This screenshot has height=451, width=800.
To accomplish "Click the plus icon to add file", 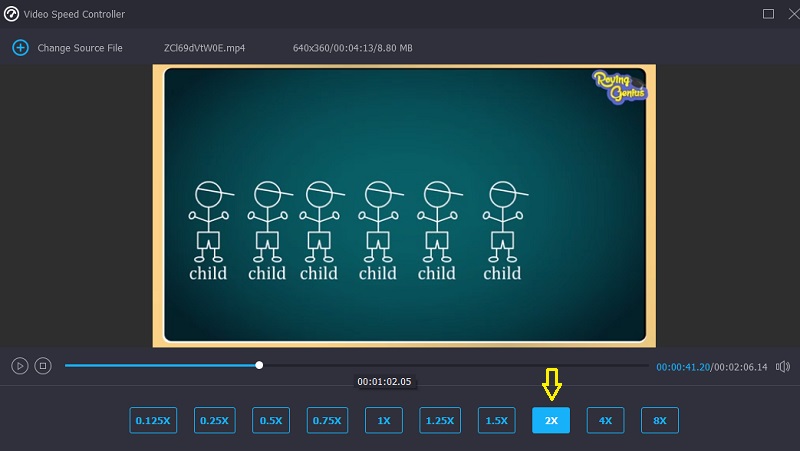I will pos(19,48).
